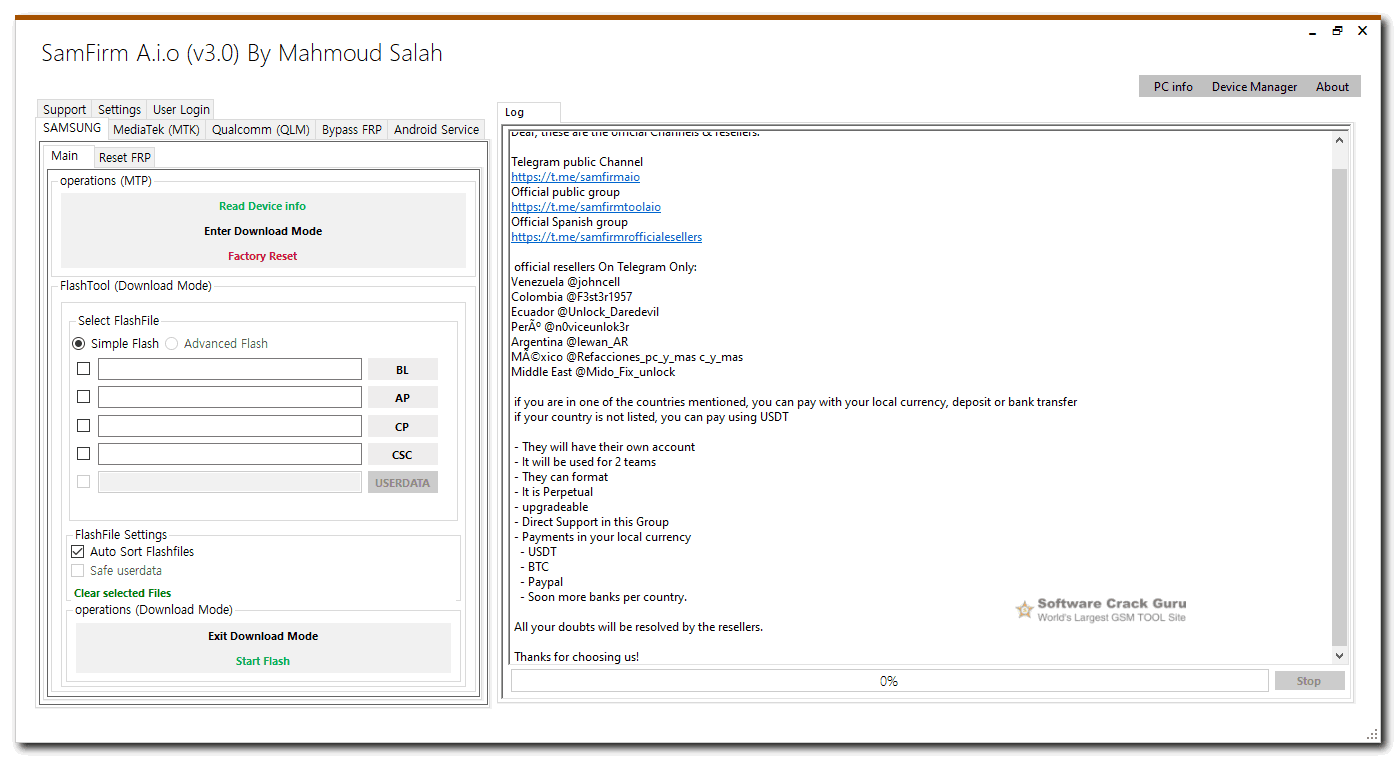The image size is (1396, 758).
Task: Open the samfirmrofficialesellers Telegram link
Action: pos(606,237)
